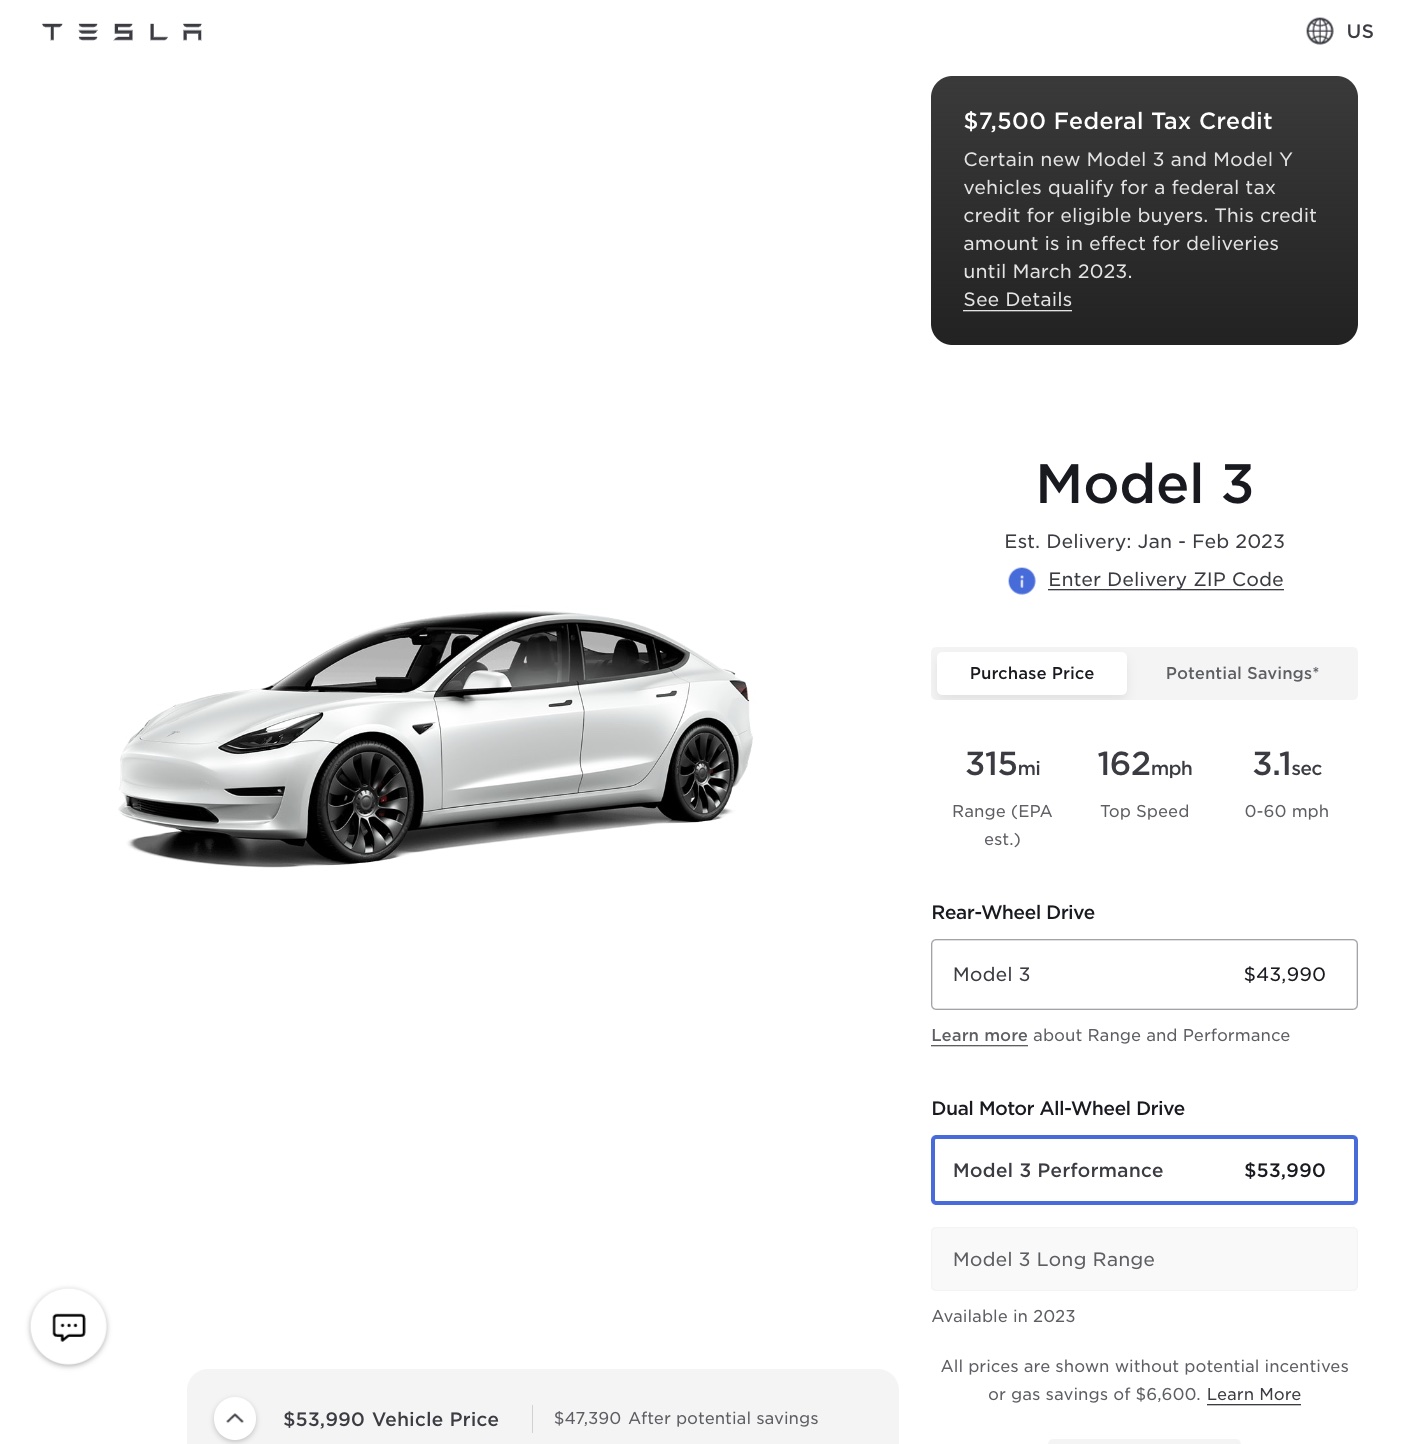Open See Details tax credit link

click(x=1017, y=300)
